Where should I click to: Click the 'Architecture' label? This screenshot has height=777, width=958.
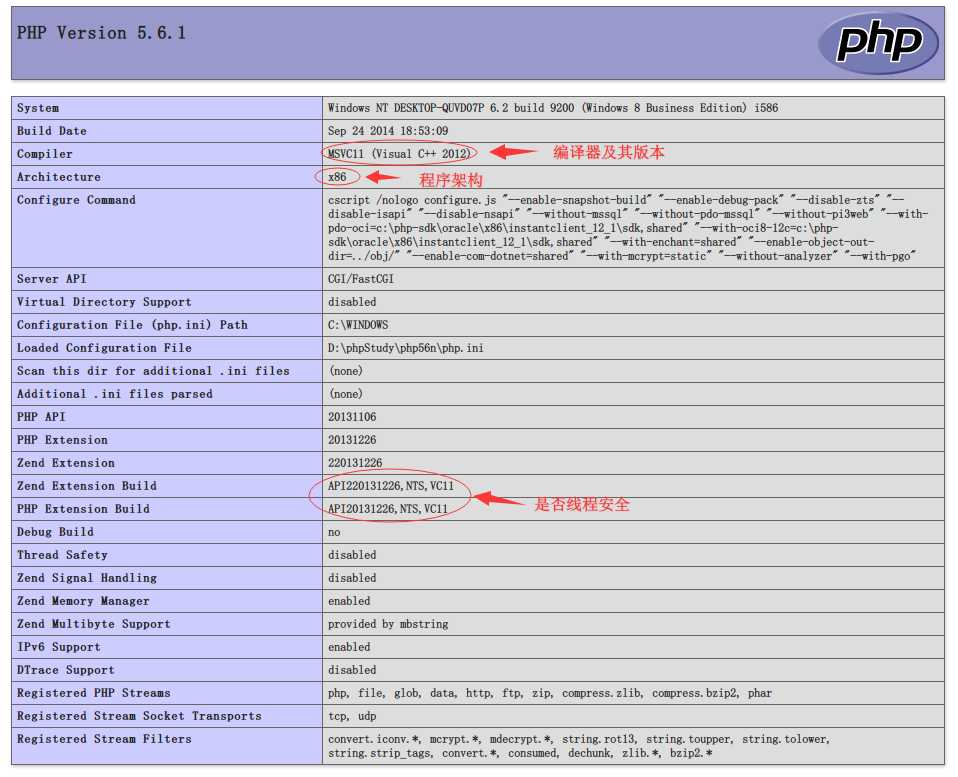tap(59, 177)
